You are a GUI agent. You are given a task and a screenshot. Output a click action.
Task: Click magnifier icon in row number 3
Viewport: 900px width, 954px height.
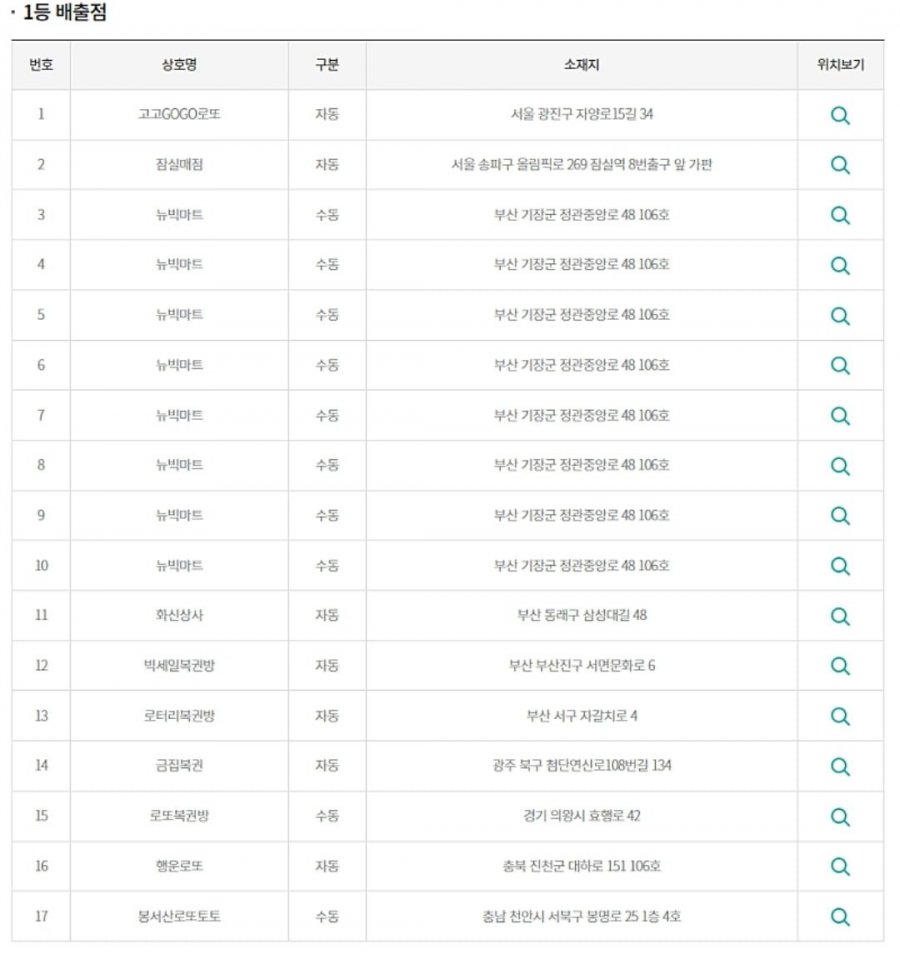[840, 215]
